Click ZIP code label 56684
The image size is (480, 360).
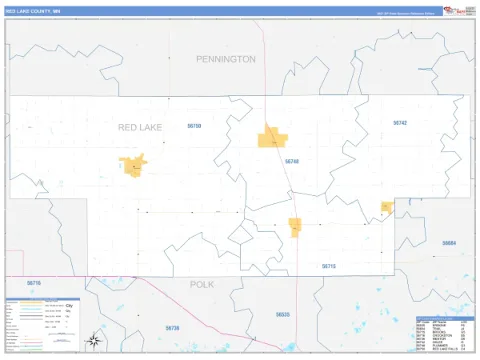449,243
